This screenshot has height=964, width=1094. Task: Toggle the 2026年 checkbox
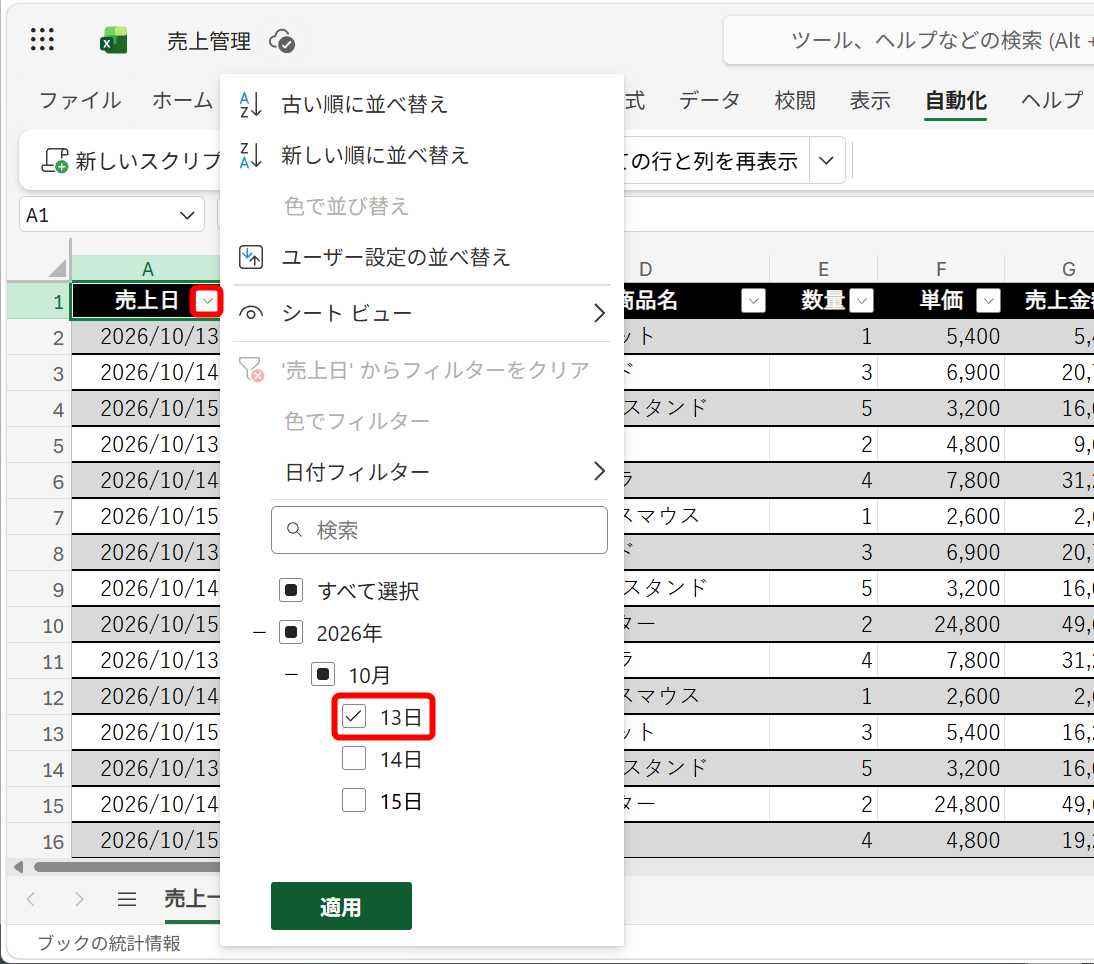pyautogui.click(x=291, y=633)
